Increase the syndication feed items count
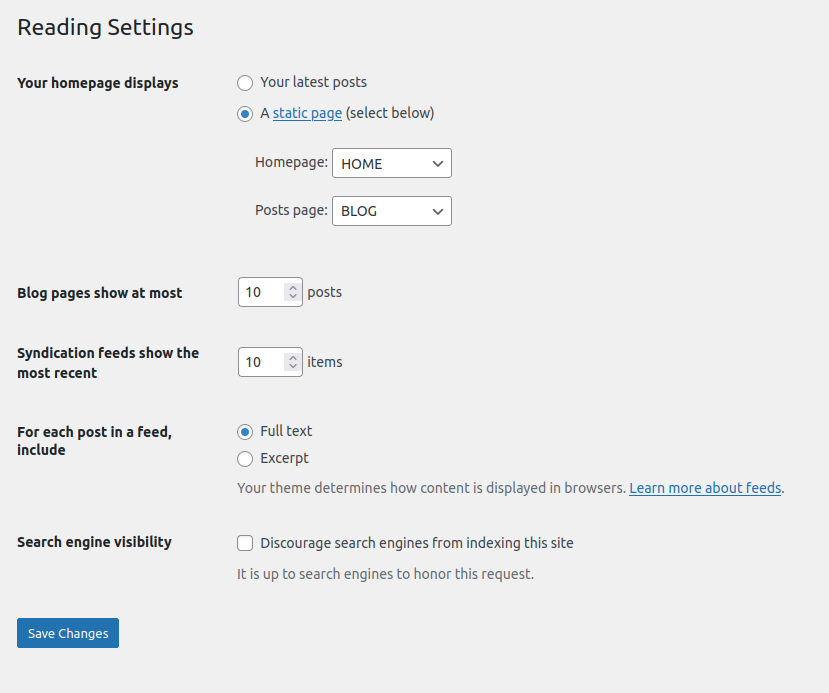829x693 pixels. 293,357
